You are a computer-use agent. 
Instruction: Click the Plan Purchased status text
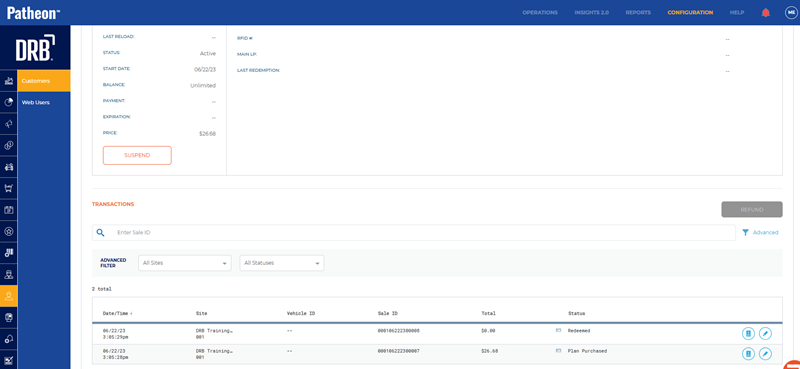tap(587, 351)
